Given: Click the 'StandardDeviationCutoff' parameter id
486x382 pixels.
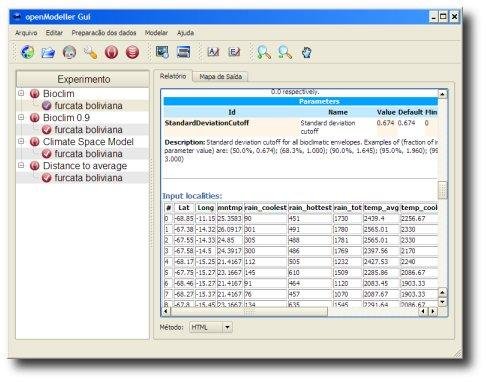Looking at the screenshot, I should 207,123.
